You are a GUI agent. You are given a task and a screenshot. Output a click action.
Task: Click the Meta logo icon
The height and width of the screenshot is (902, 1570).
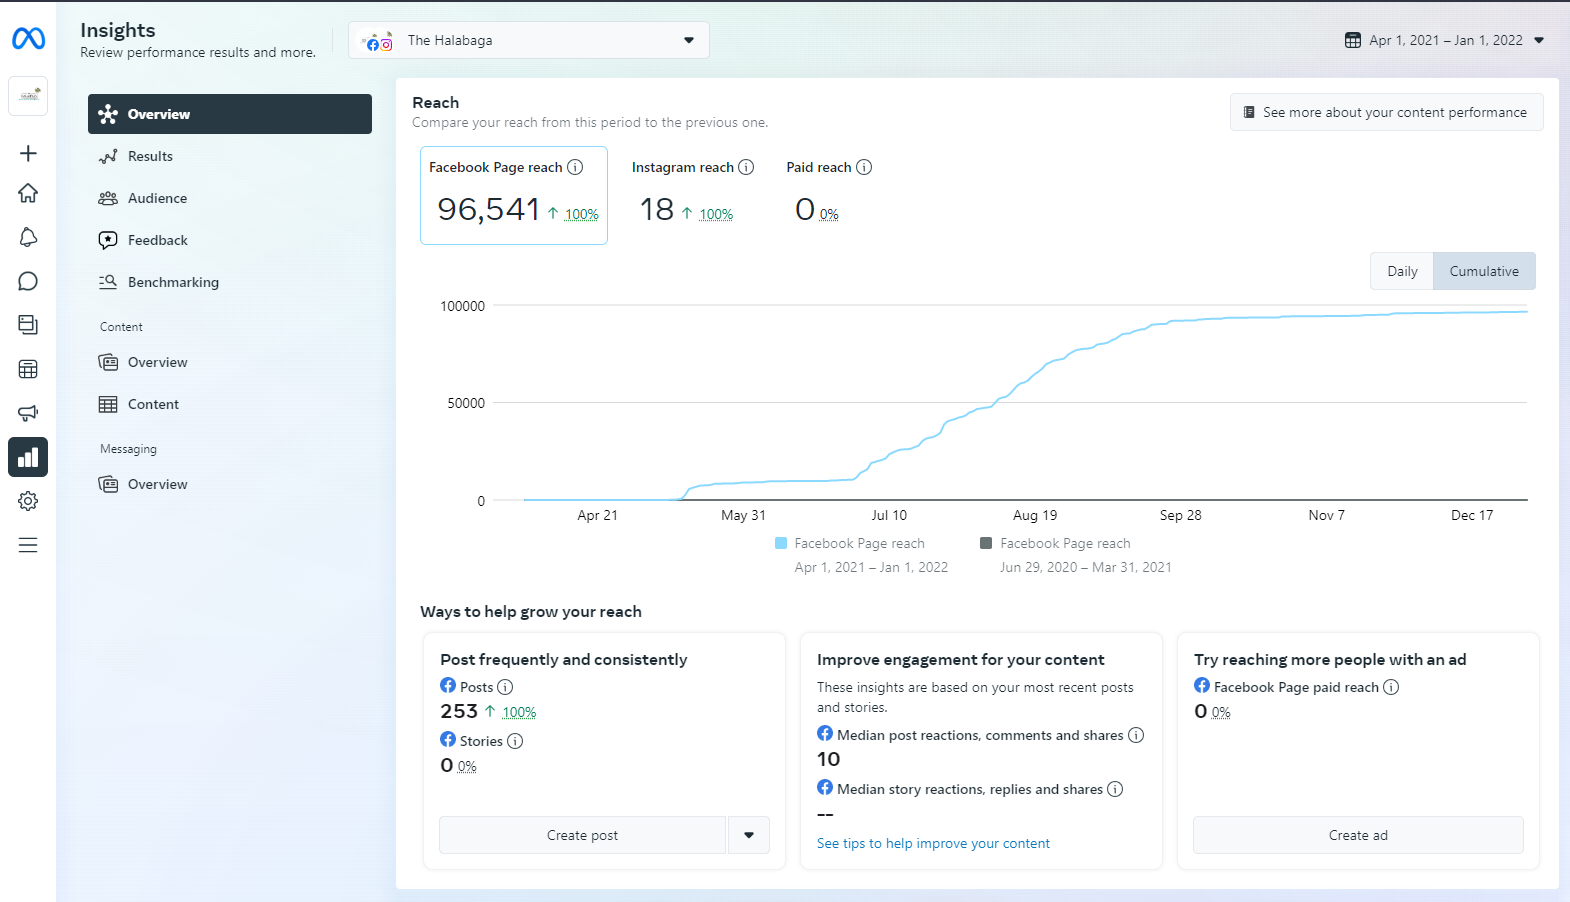28,39
